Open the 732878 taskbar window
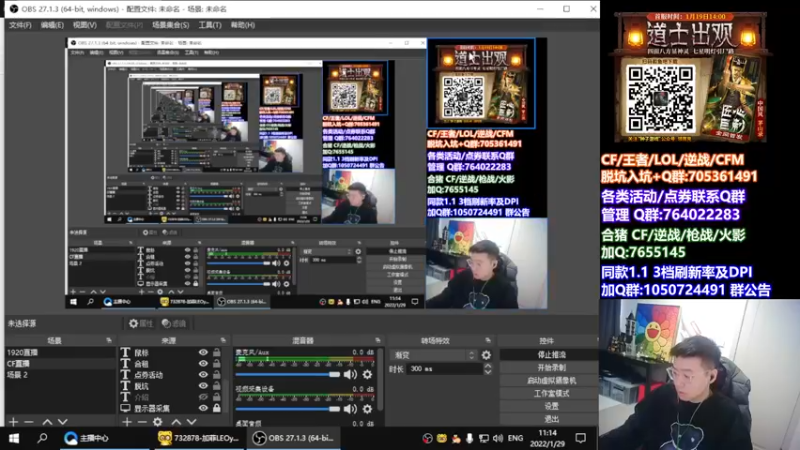The height and width of the screenshot is (450, 800). (x=199, y=438)
